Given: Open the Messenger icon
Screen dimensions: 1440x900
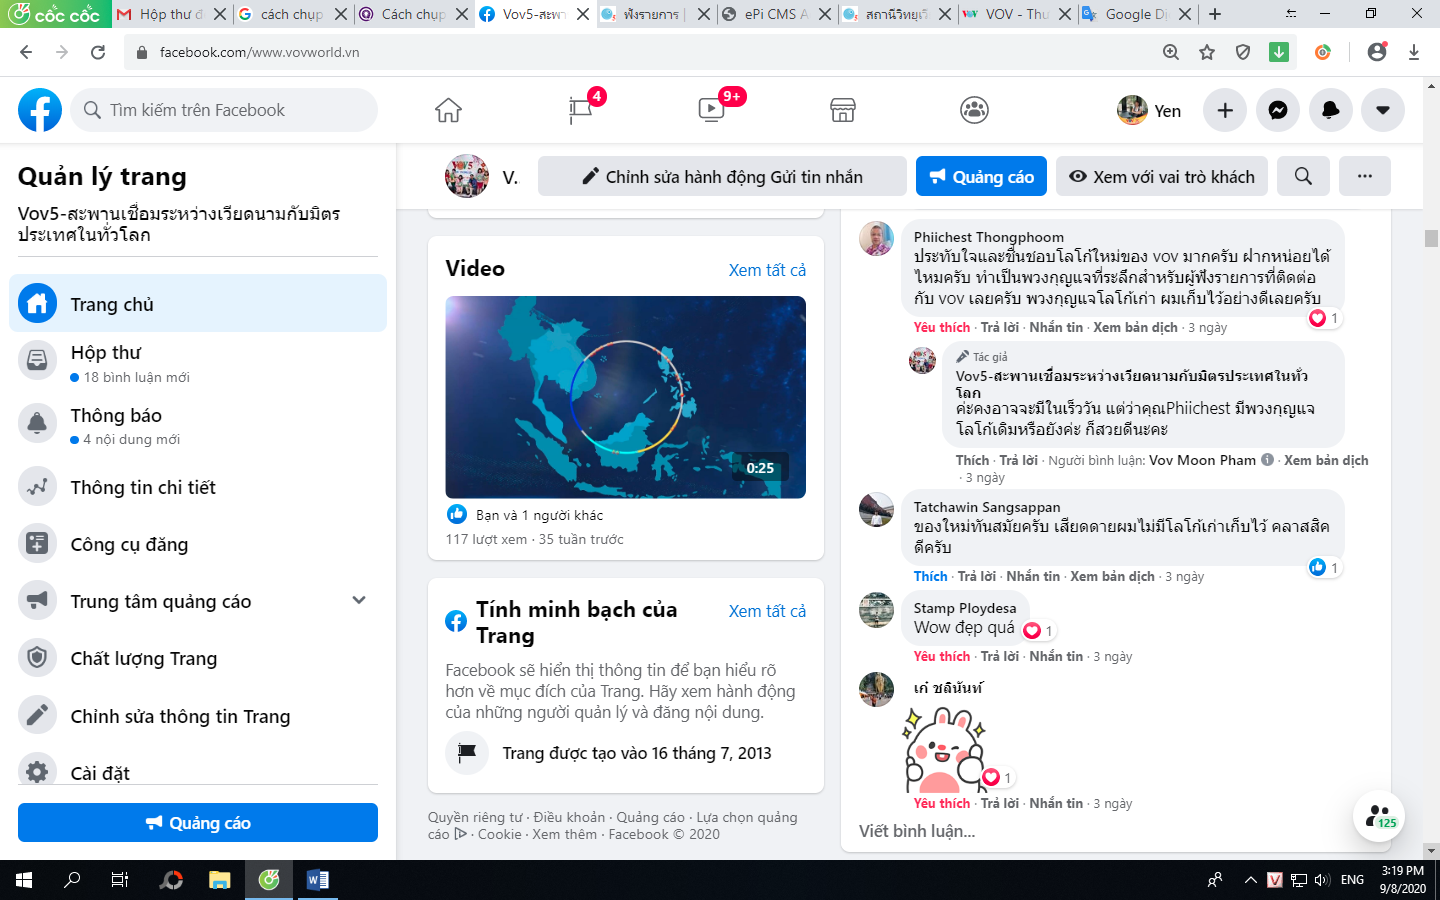Looking at the screenshot, I should point(1278,110).
